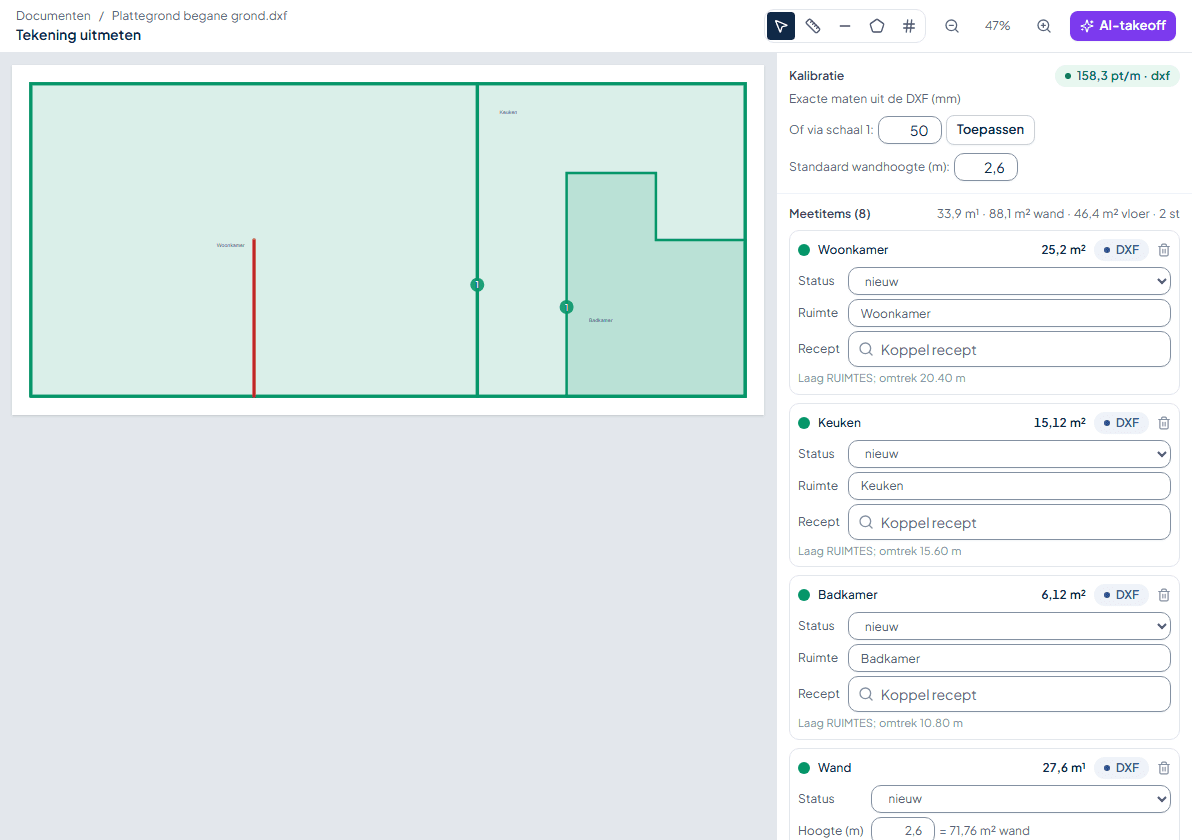This screenshot has width=1192, height=840.
Task: Activate the polygon area tool
Action: coord(877,26)
